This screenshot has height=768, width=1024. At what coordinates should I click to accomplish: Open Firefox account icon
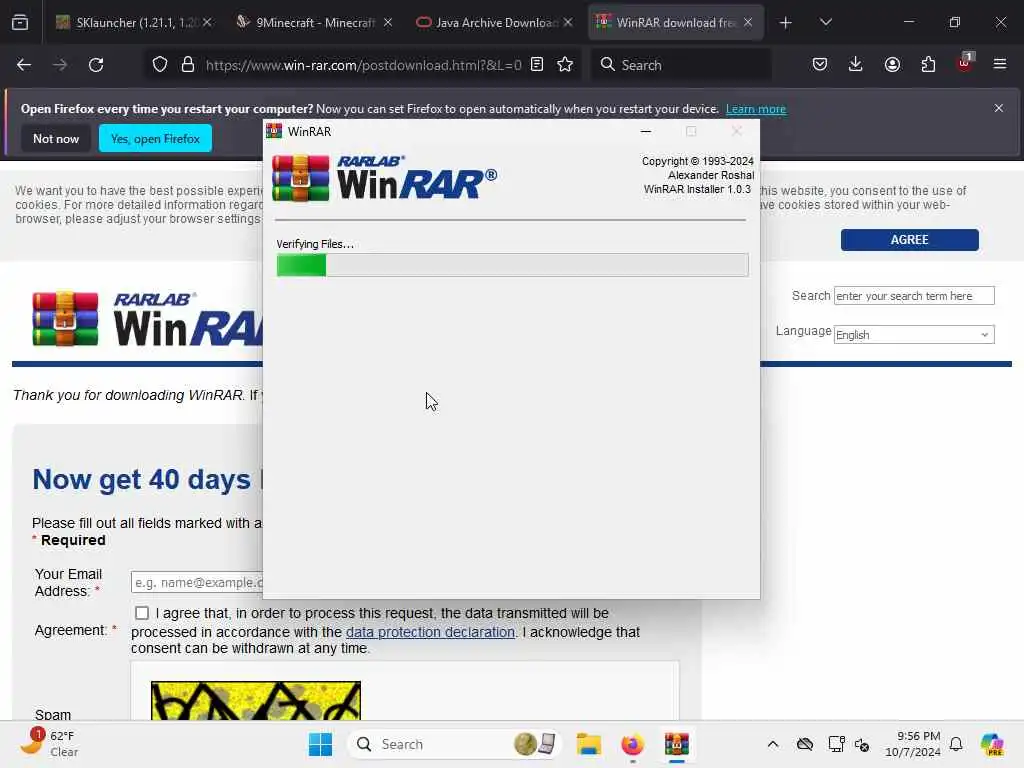(x=892, y=65)
